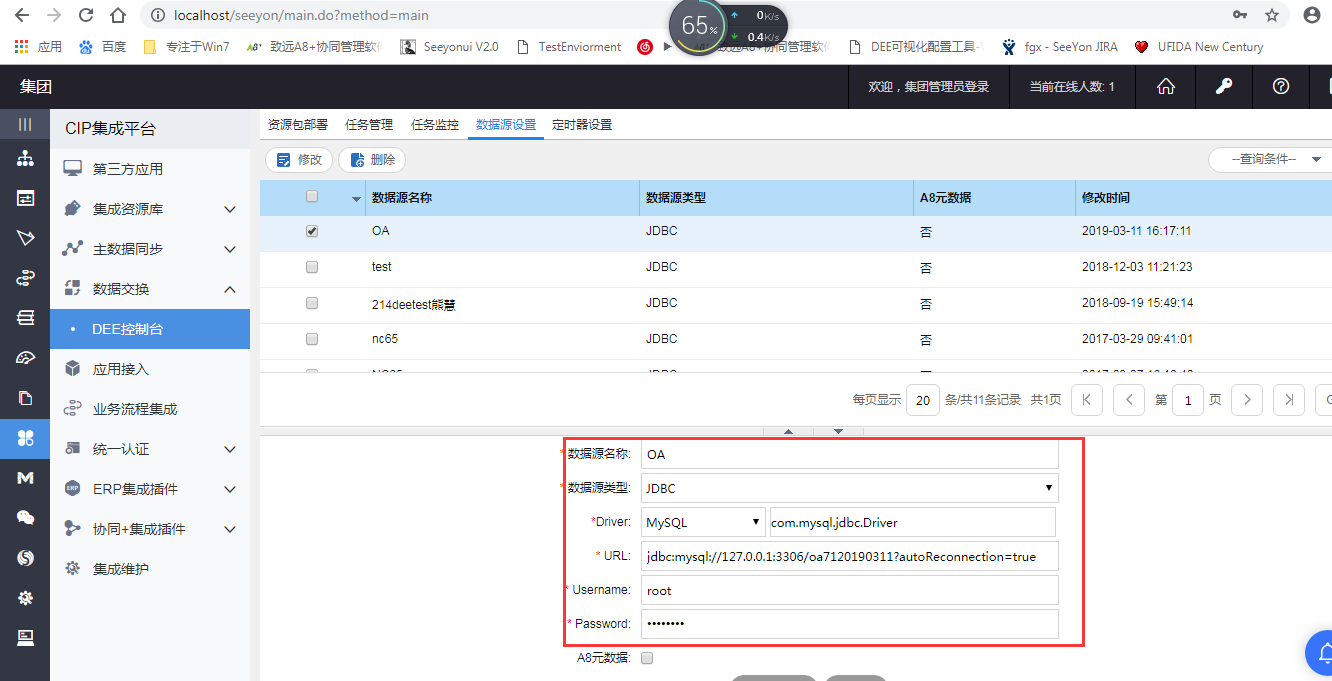Screen dimensions: 1332x681
Task: Go to next page in pagination
Action: click(x=1246, y=400)
